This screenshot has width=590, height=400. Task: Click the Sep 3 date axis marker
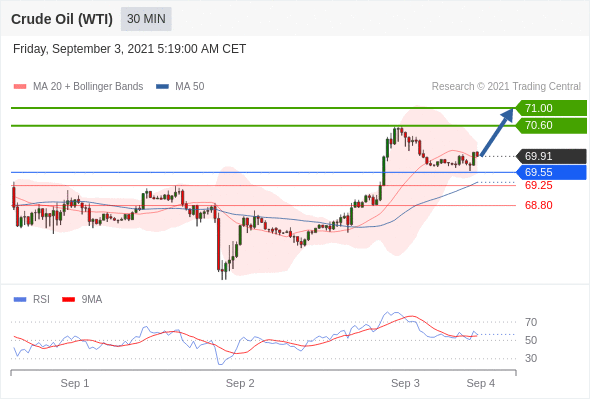(x=405, y=383)
